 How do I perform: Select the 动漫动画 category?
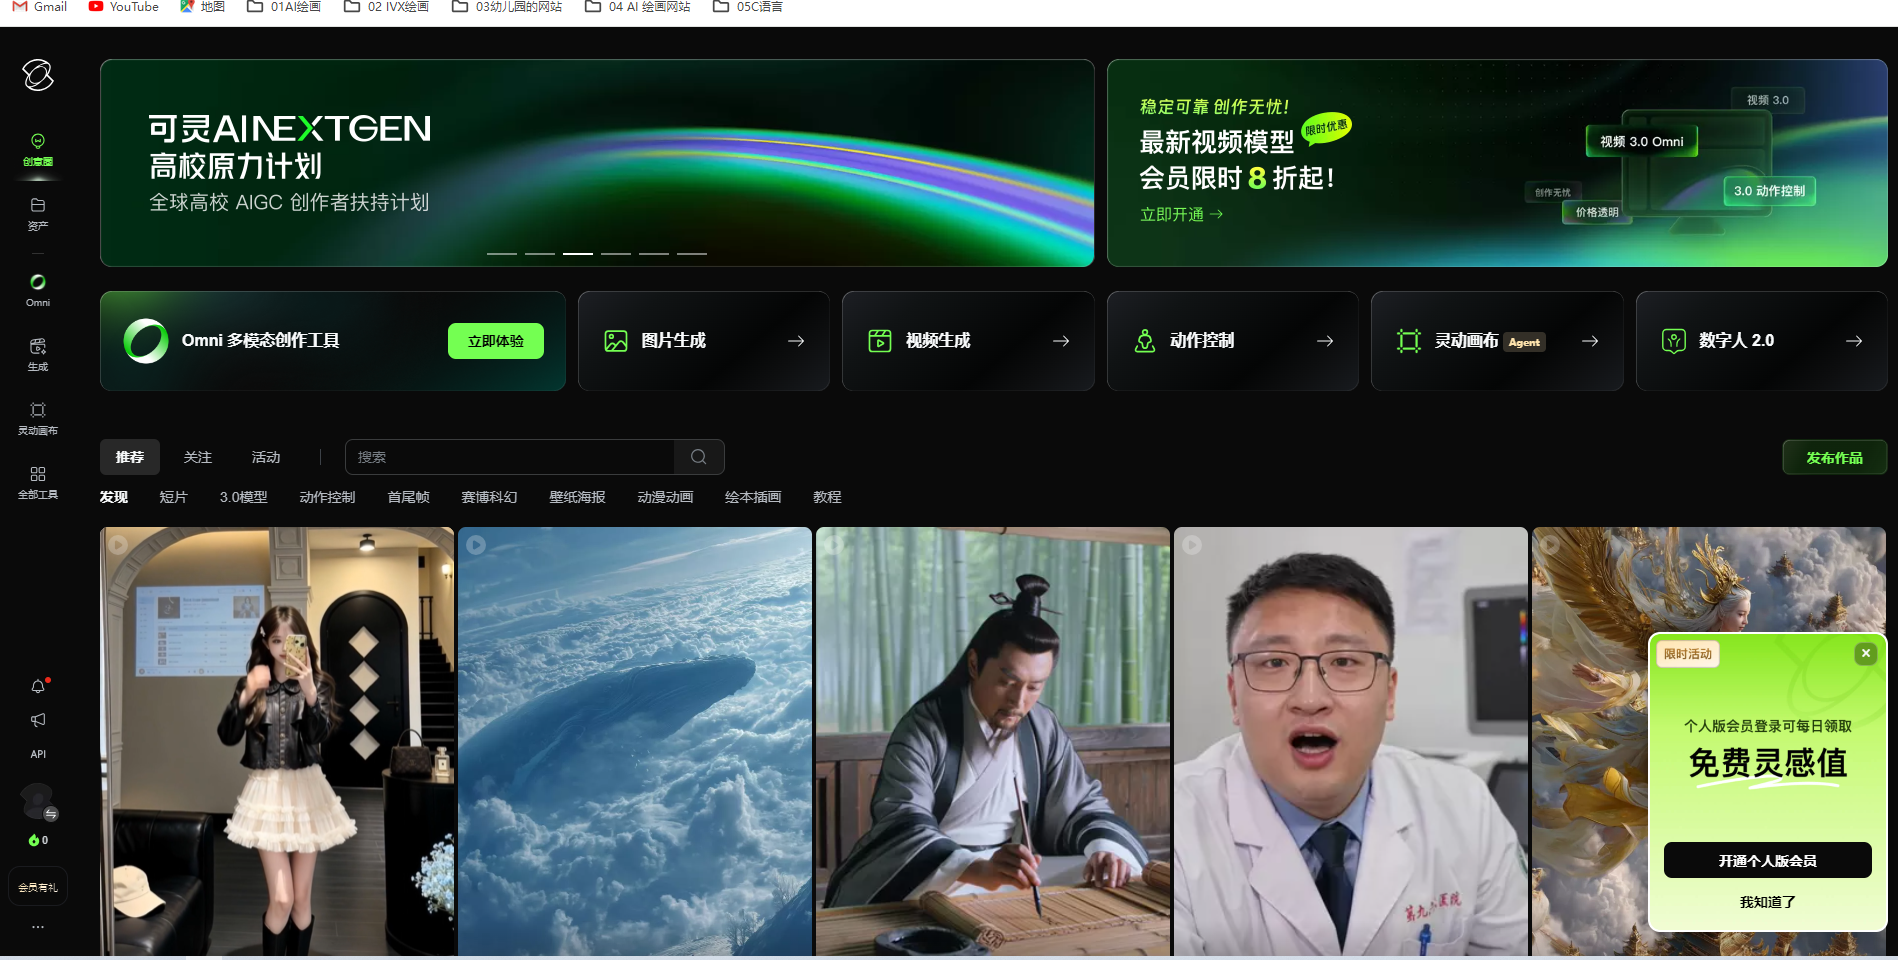pos(665,497)
